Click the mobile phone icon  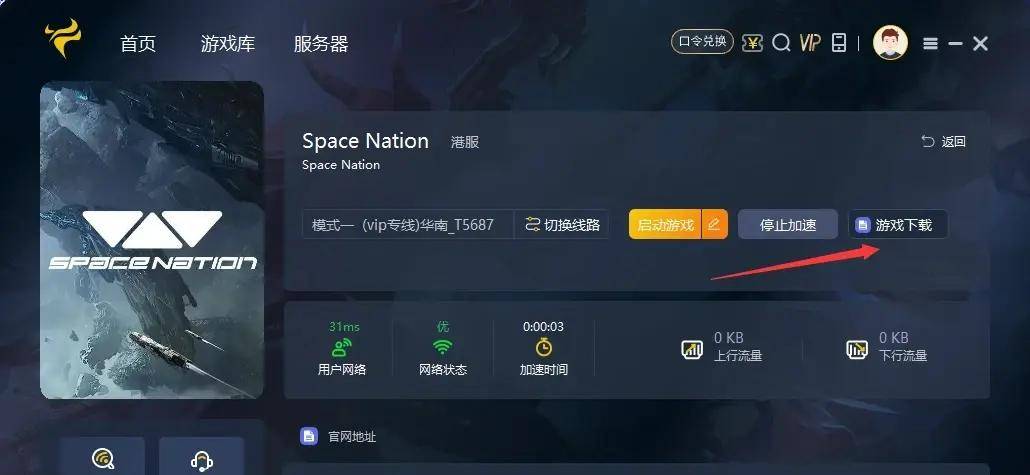pyautogui.click(x=839, y=43)
